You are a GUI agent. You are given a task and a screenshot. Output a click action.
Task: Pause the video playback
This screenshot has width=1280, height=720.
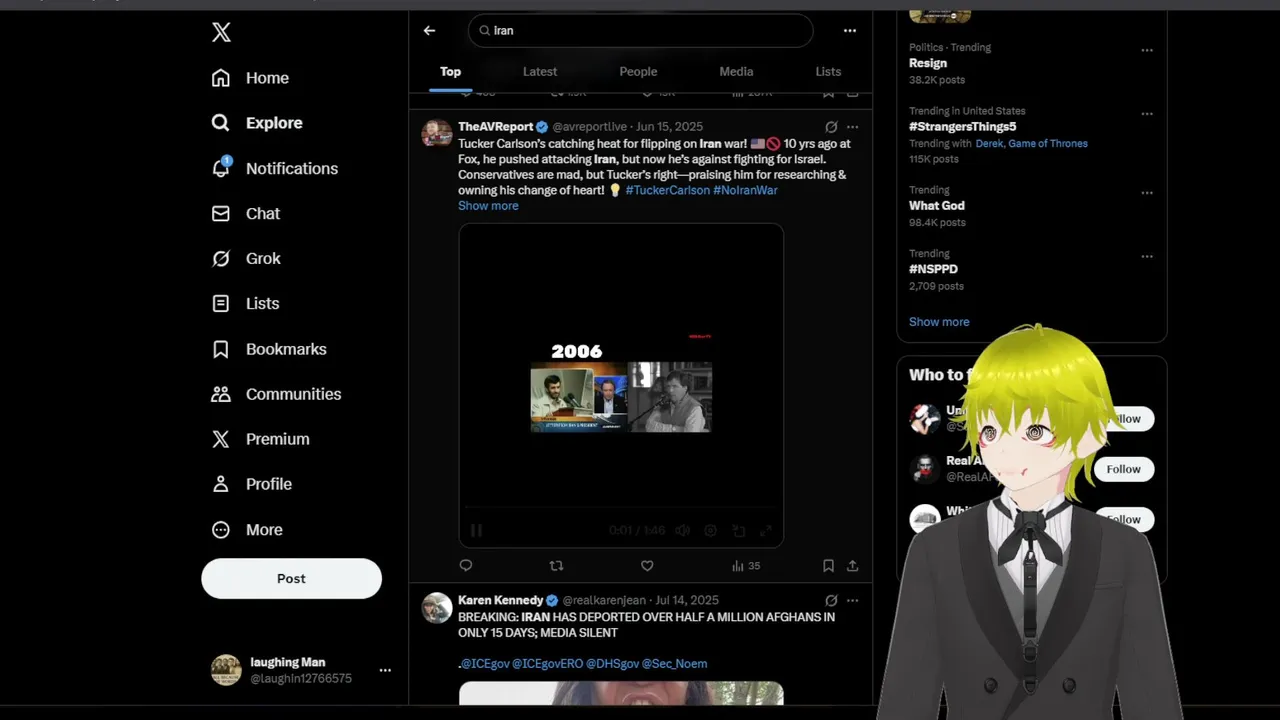[x=476, y=531]
